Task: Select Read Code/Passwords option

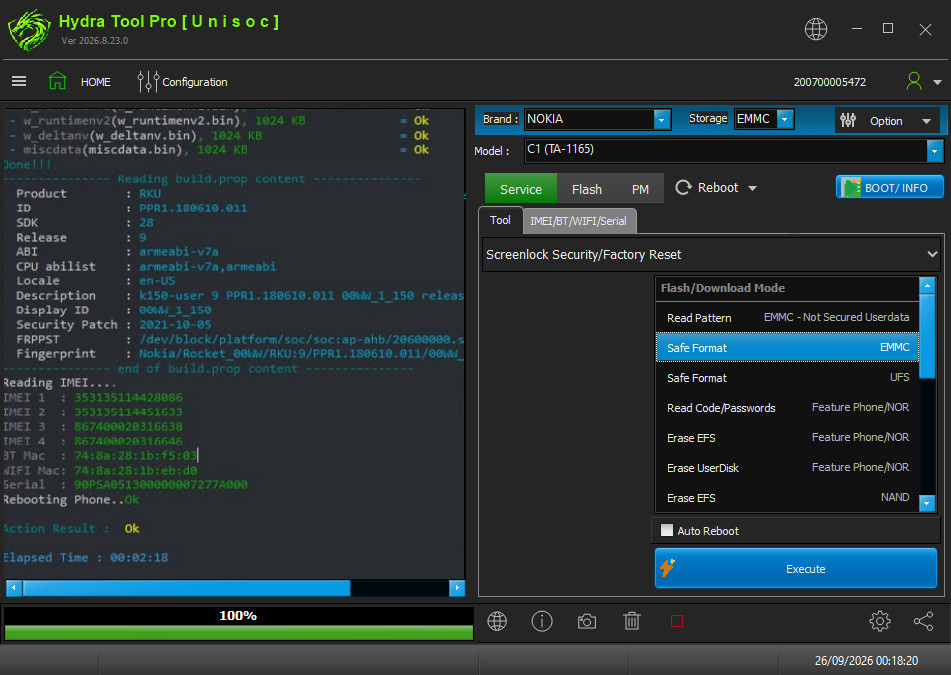Action: coord(787,408)
